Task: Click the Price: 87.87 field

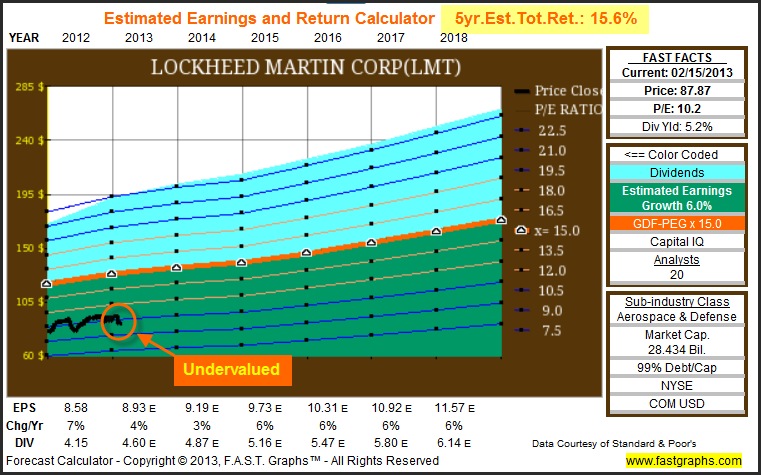Action: click(677, 91)
